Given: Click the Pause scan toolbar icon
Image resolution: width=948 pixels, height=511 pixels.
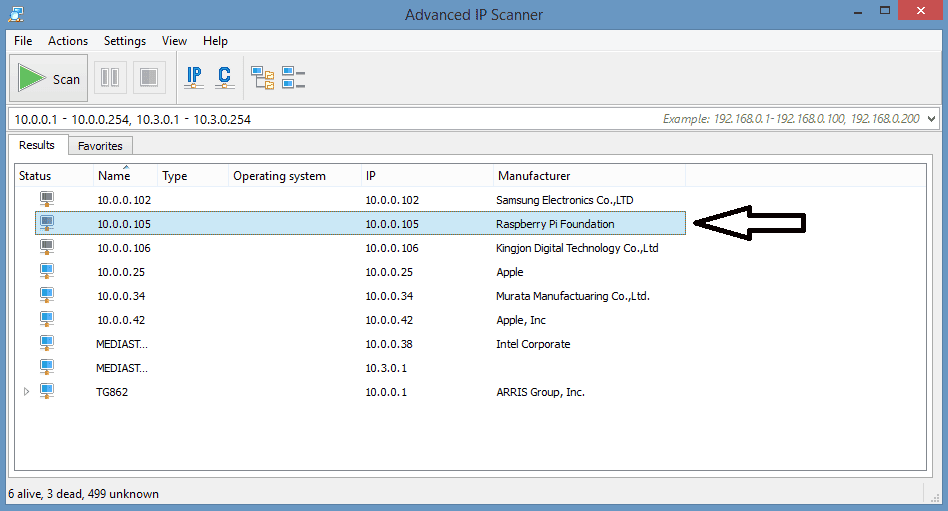Looking at the screenshot, I should click(110, 77).
